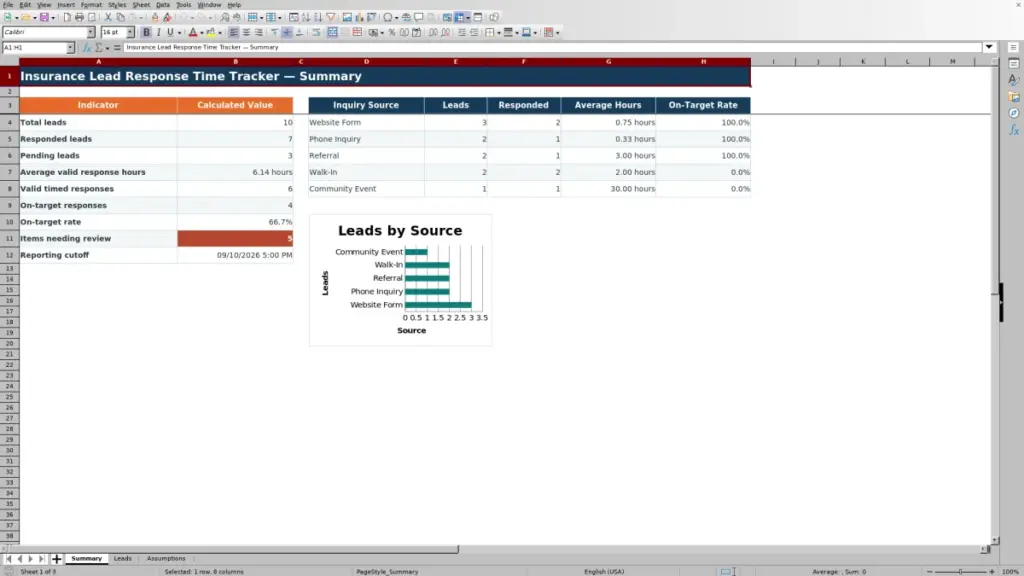Click the Function Wizard icon

click(x=87, y=47)
